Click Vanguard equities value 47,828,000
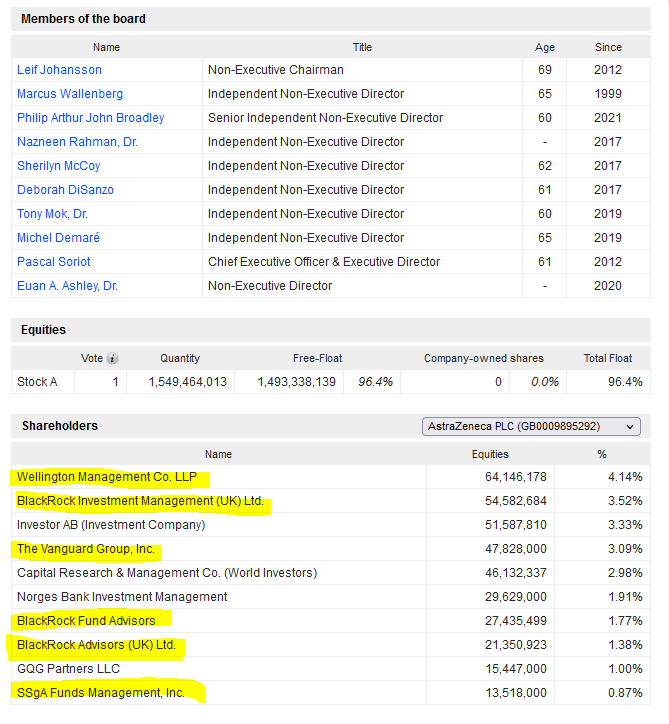Screen dimensions: 669x724 tap(516, 549)
